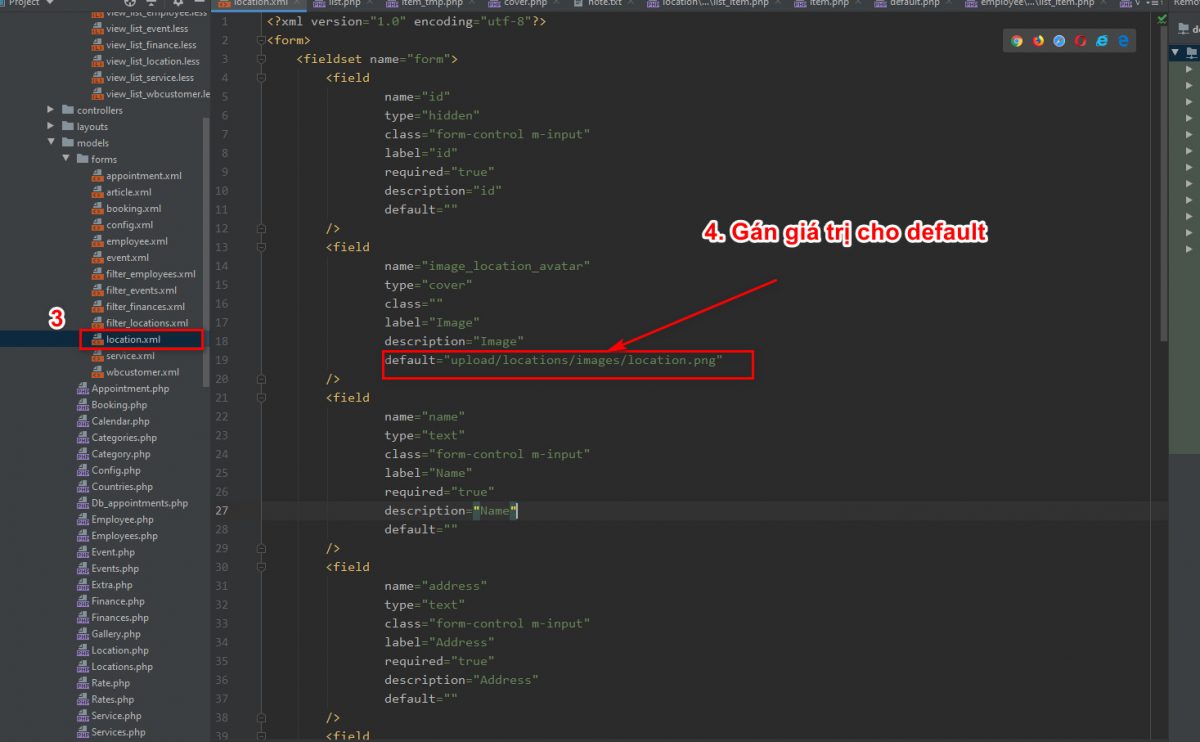Open location.xml in the project tree
The height and width of the screenshot is (742, 1200).
(132, 340)
